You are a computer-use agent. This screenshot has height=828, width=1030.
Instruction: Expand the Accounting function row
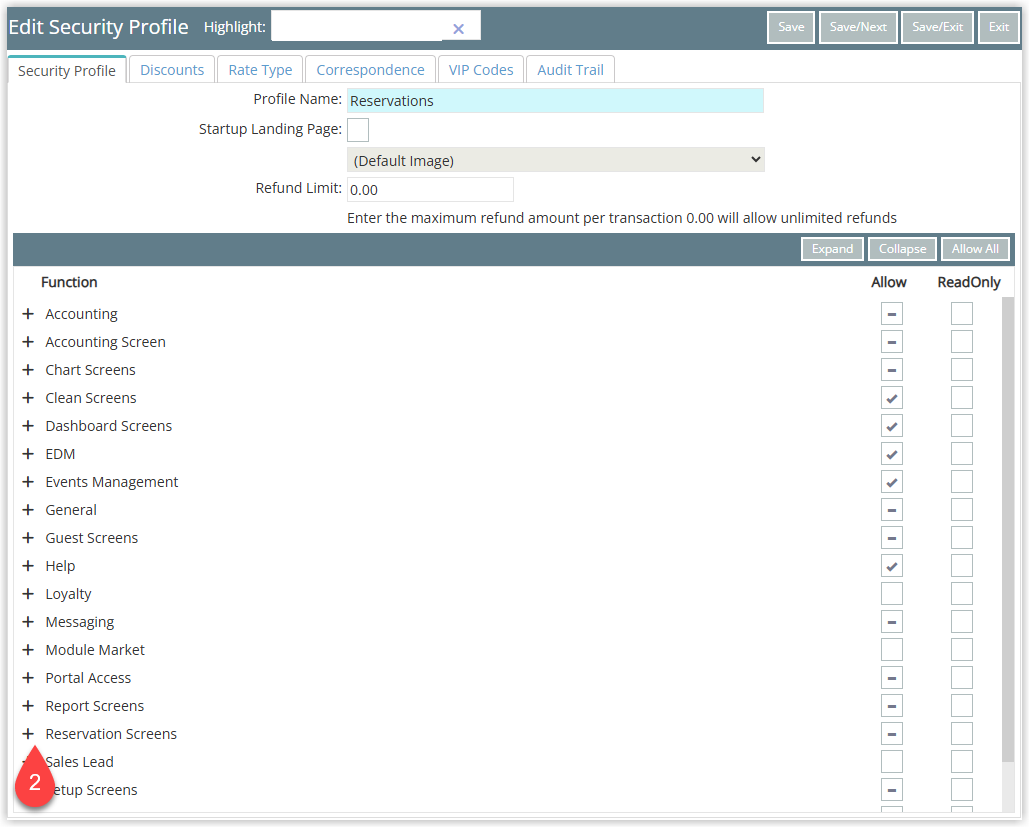pyautogui.click(x=28, y=314)
